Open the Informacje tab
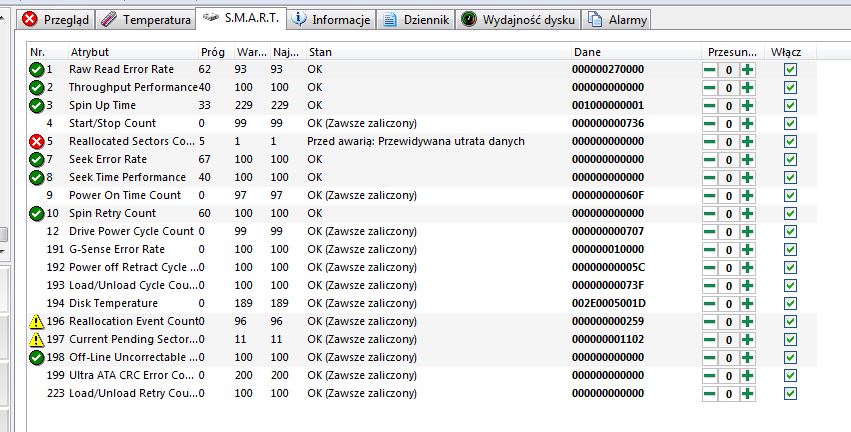 [x=331, y=20]
